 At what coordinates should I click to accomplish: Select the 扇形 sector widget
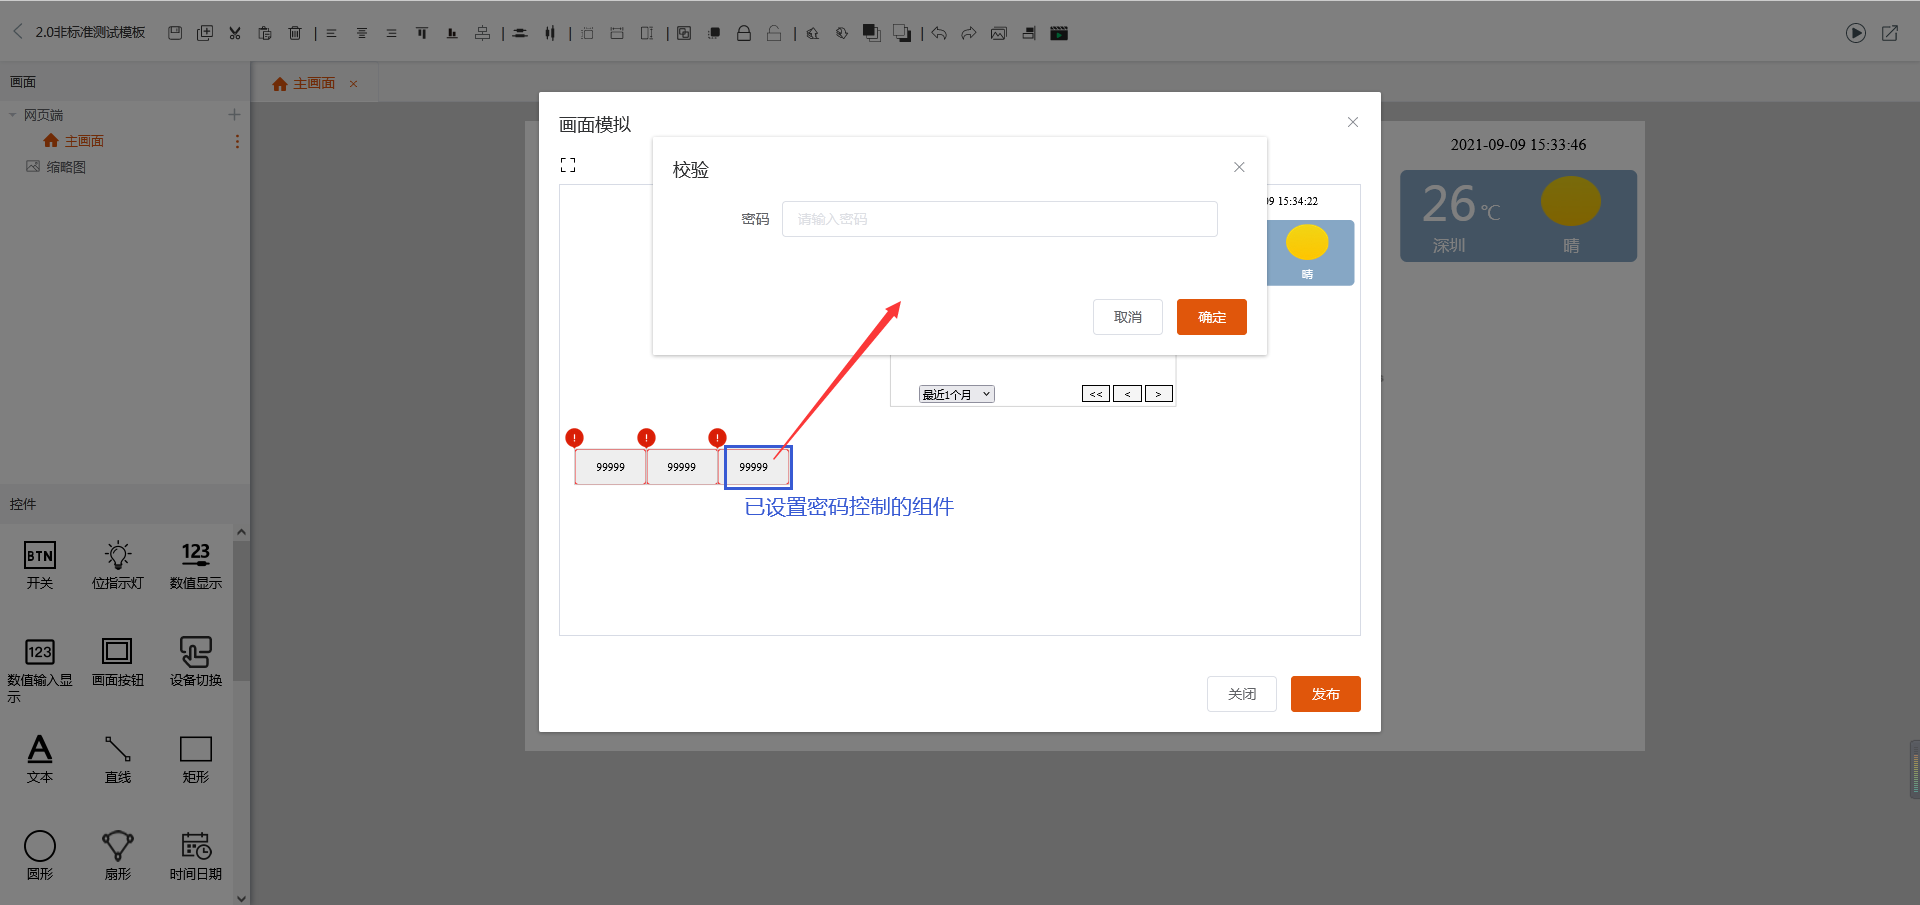(118, 856)
